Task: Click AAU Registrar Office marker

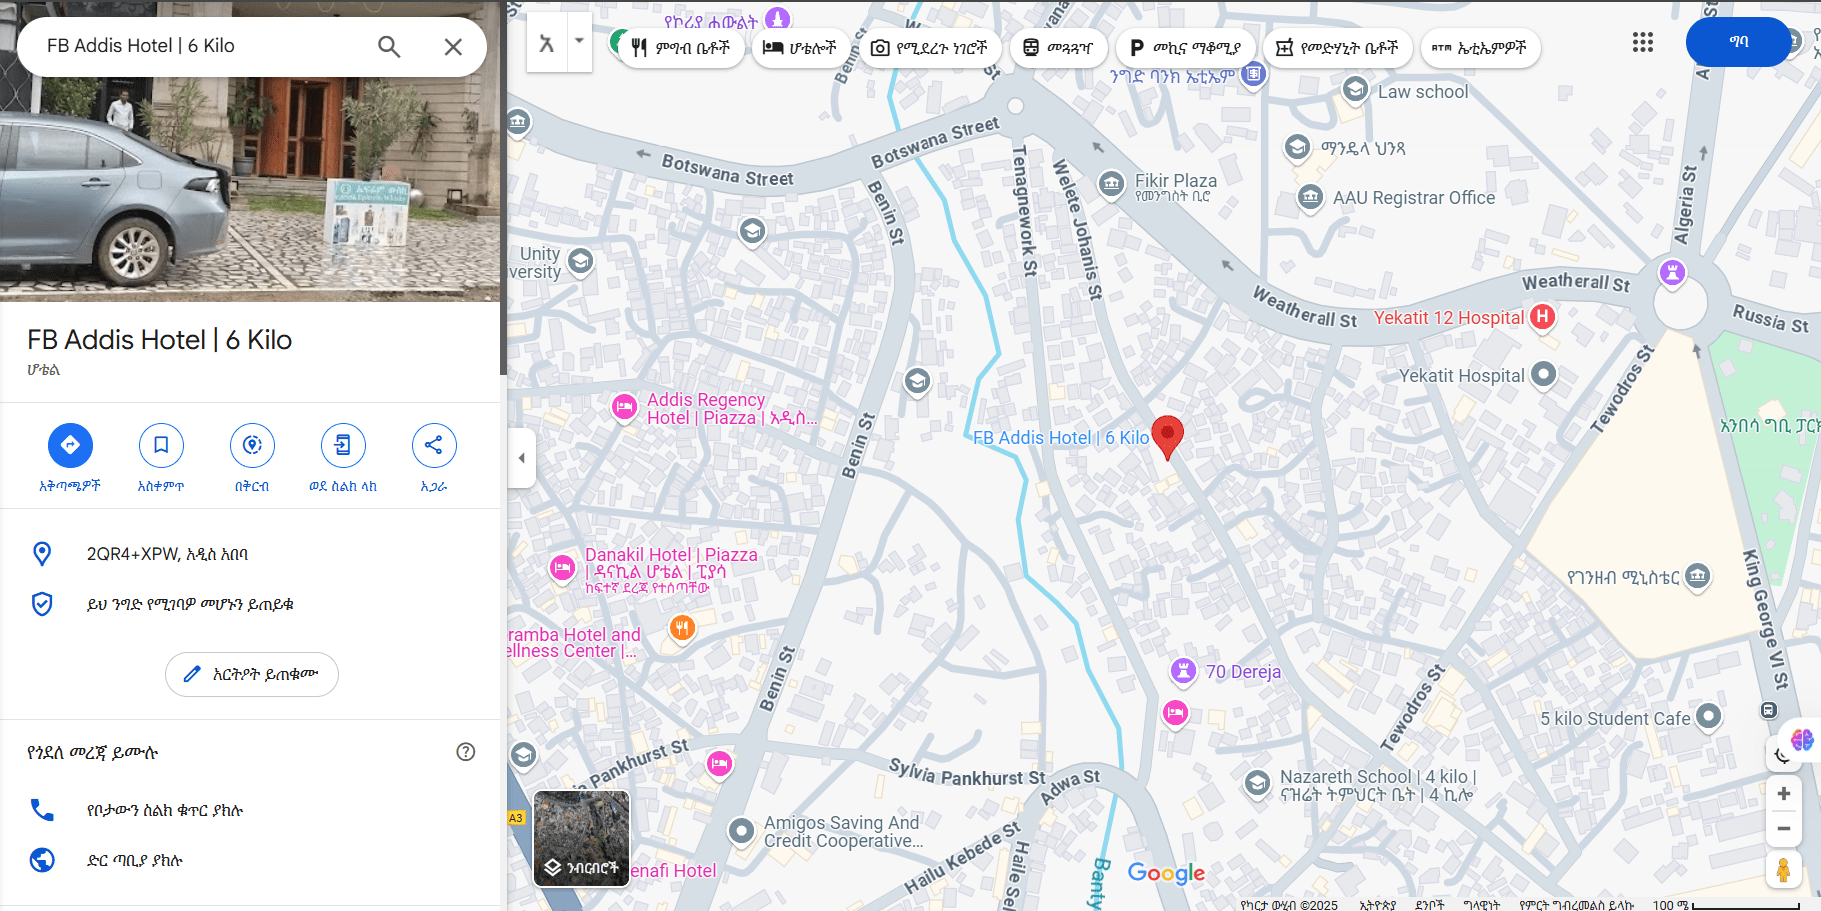Action: [x=1310, y=197]
